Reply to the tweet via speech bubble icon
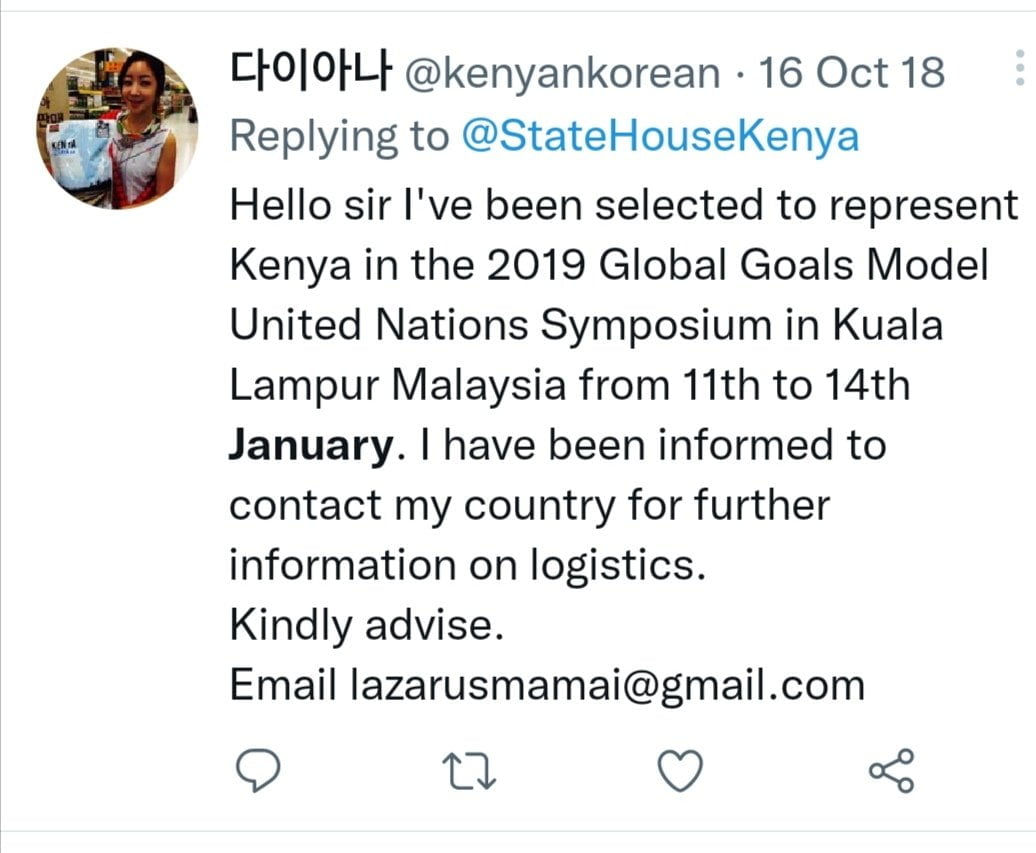The image size is (1036, 853). click(x=257, y=771)
